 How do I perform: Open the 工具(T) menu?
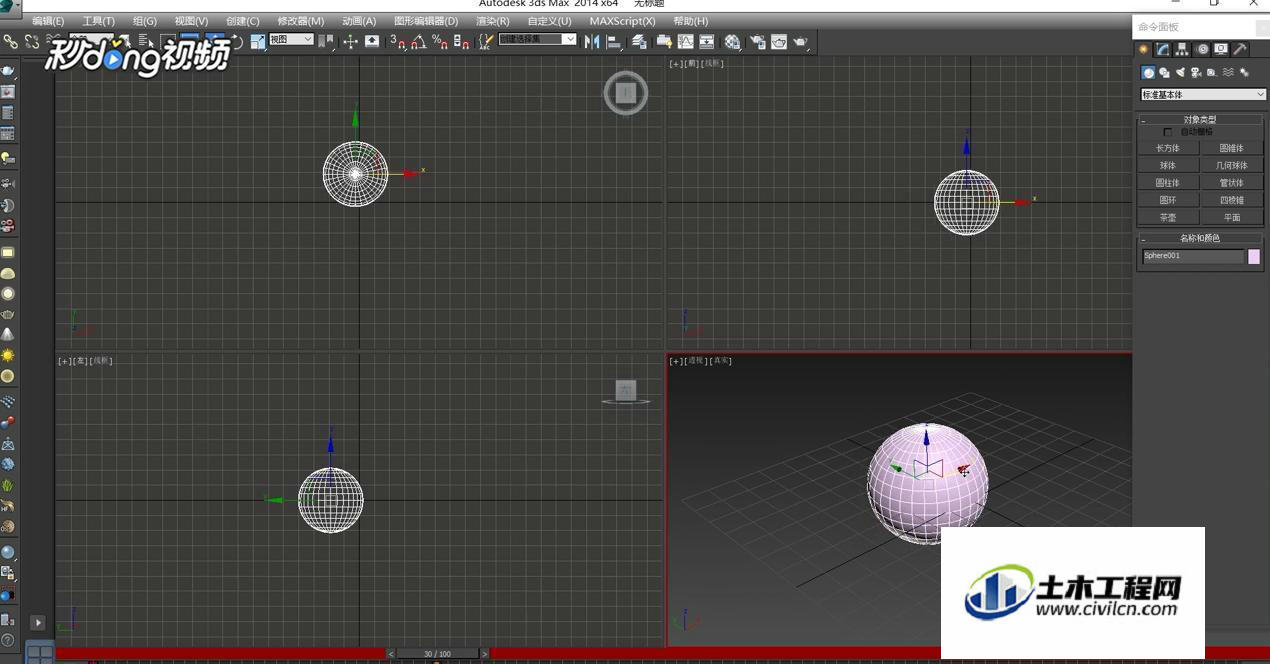(x=98, y=21)
